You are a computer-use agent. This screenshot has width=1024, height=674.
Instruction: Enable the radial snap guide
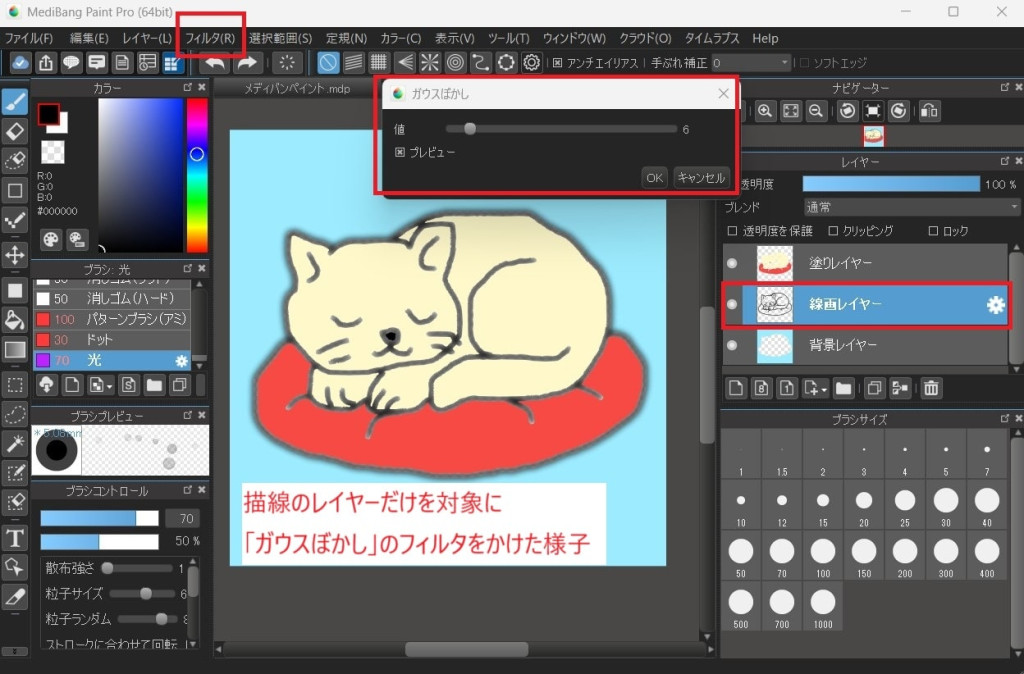(430, 63)
